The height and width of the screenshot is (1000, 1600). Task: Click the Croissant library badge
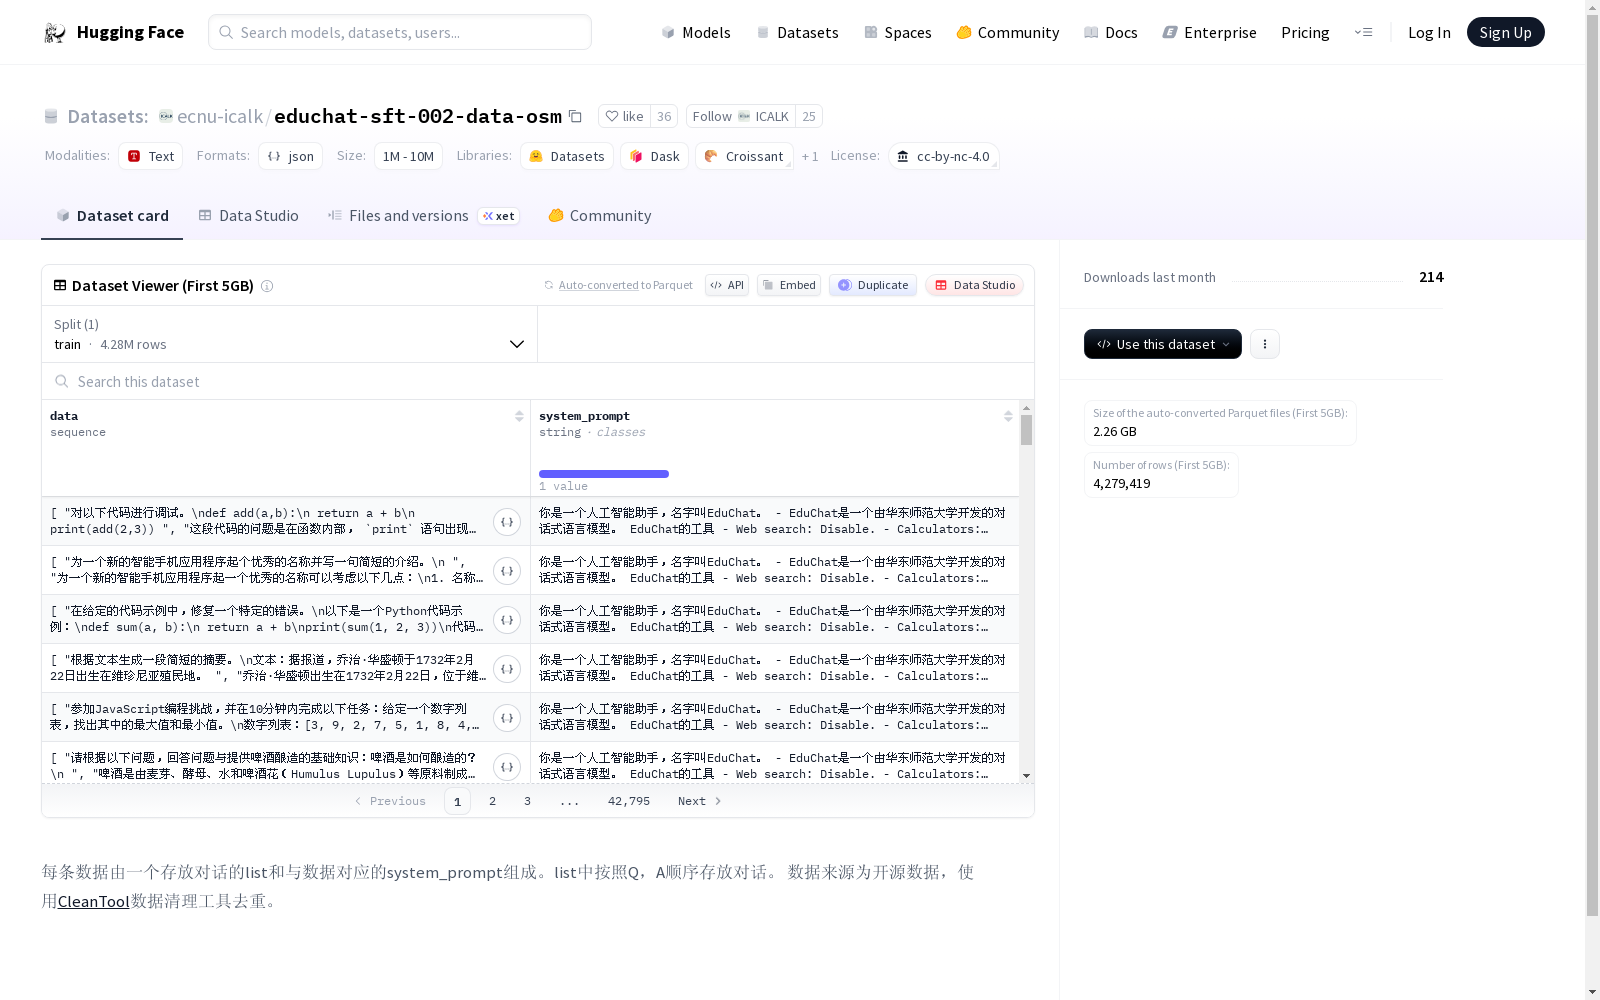click(x=744, y=156)
